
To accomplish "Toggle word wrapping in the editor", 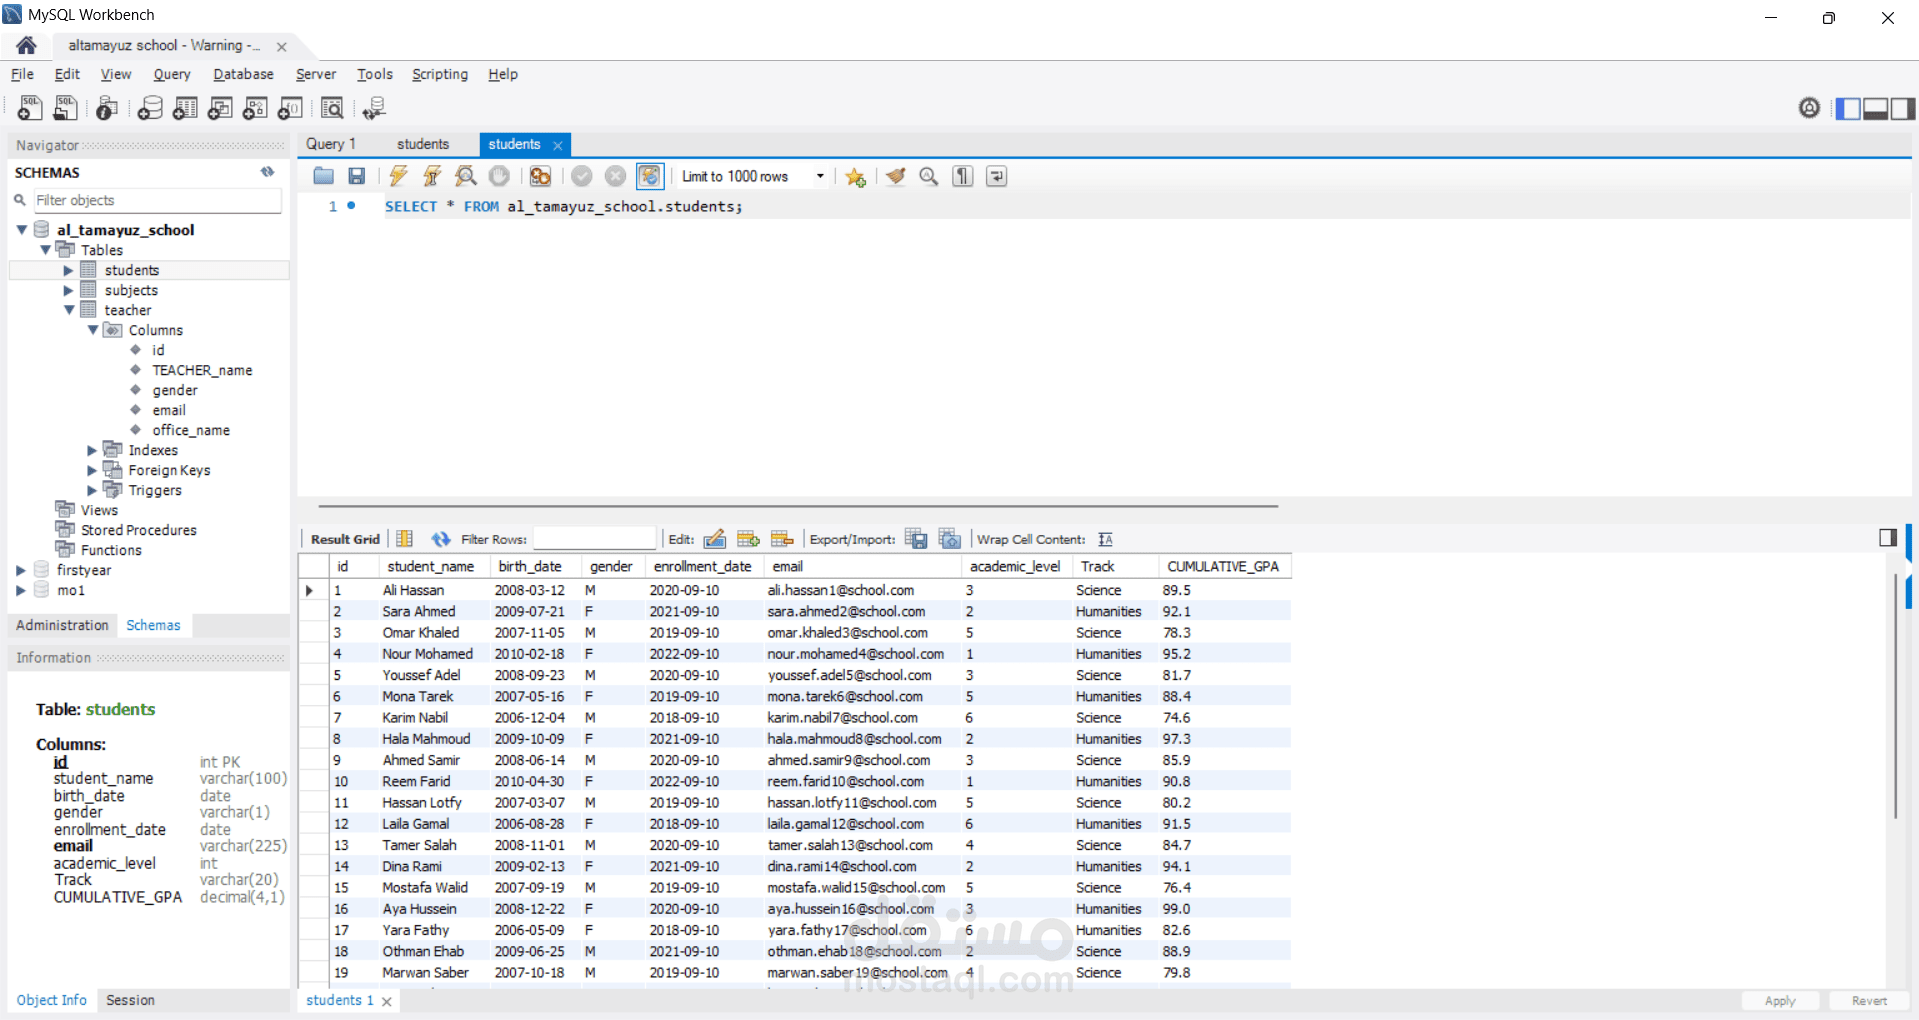I will pyautogui.click(x=997, y=176).
